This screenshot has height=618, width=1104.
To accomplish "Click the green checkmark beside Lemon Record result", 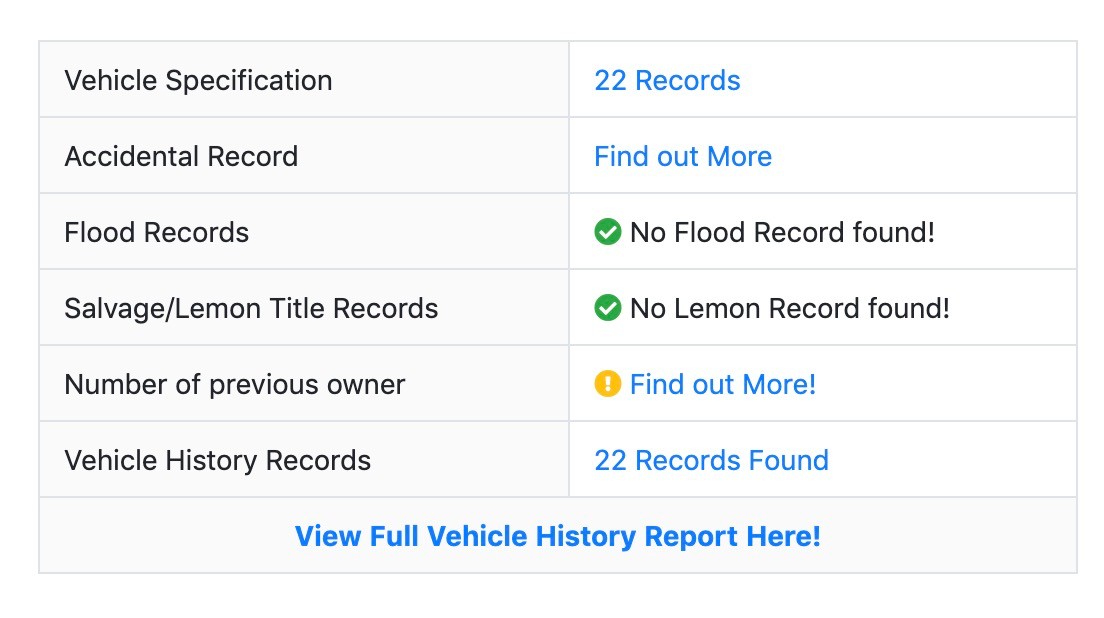I will (x=608, y=307).
